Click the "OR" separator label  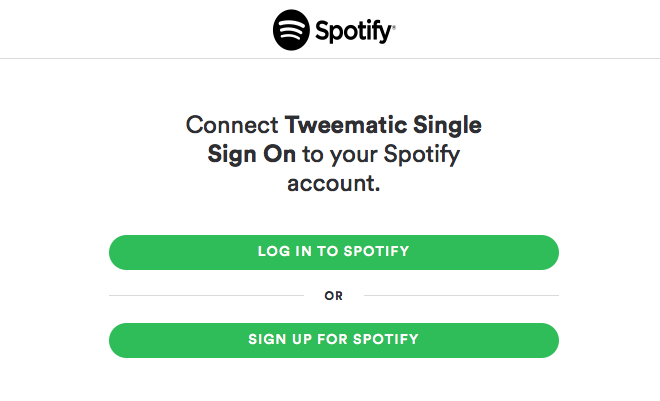(x=334, y=296)
